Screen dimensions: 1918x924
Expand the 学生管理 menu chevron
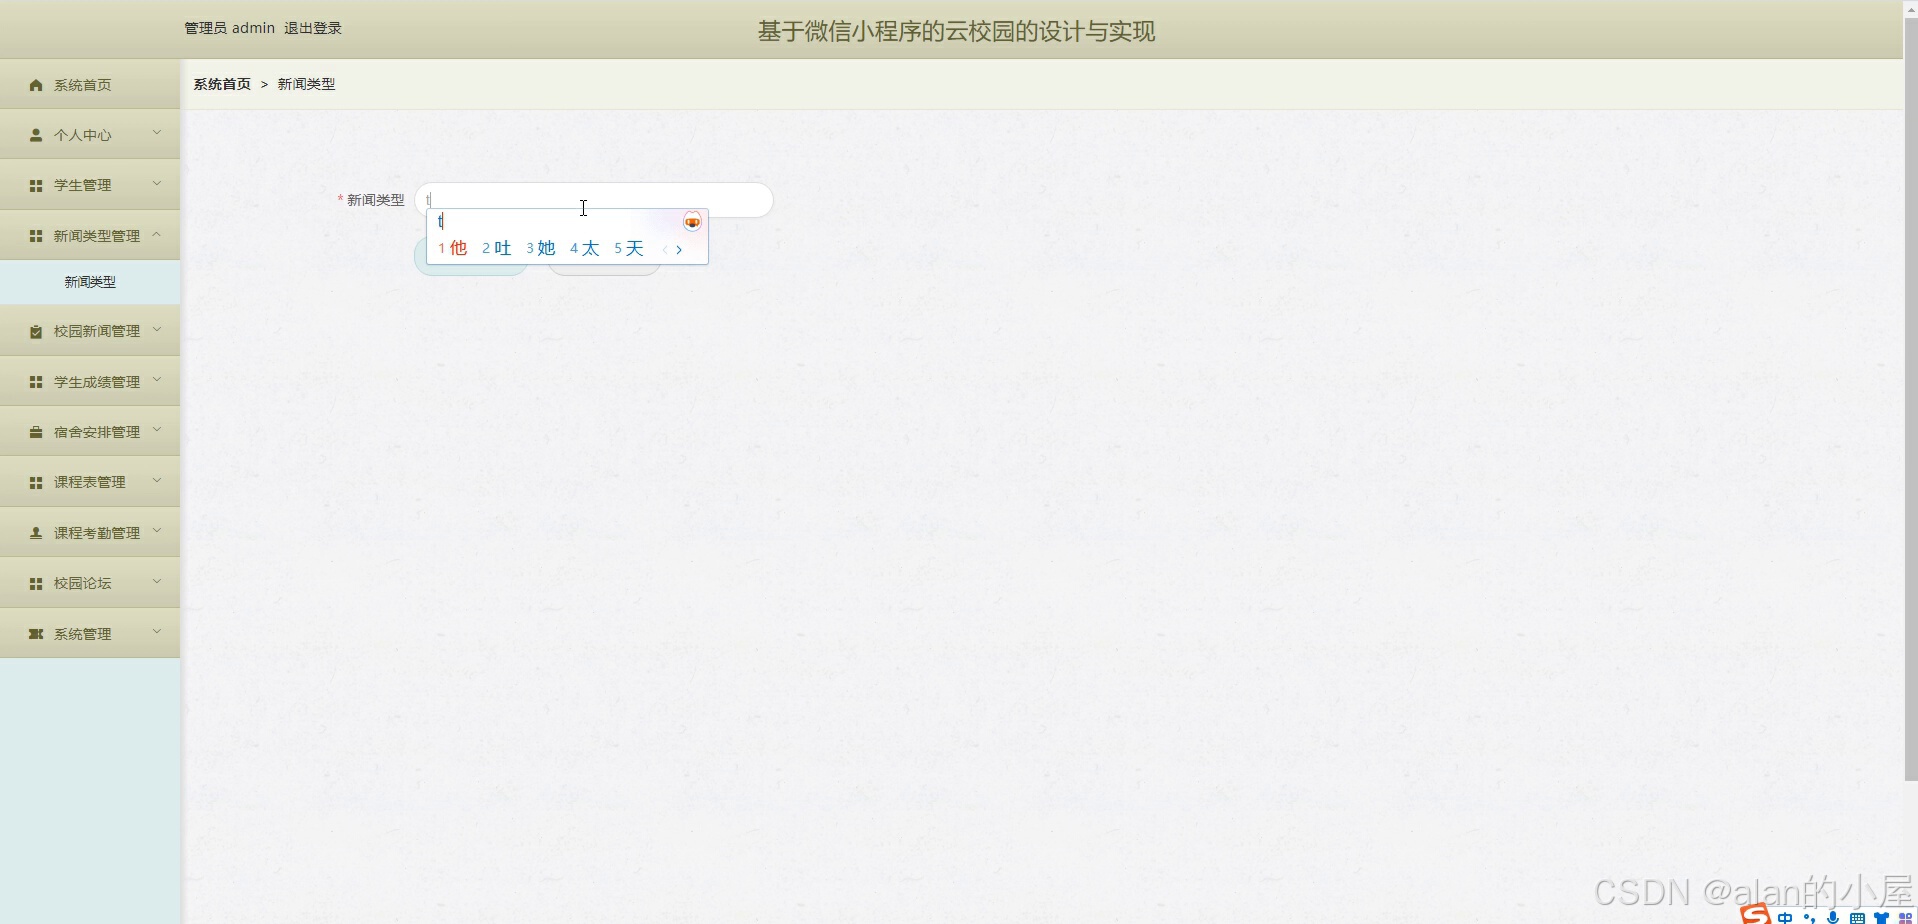click(157, 183)
